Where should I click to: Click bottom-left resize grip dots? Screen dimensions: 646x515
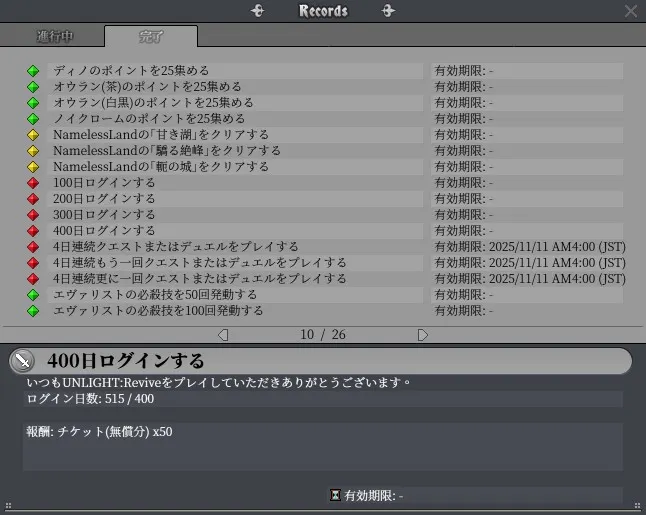(8, 506)
